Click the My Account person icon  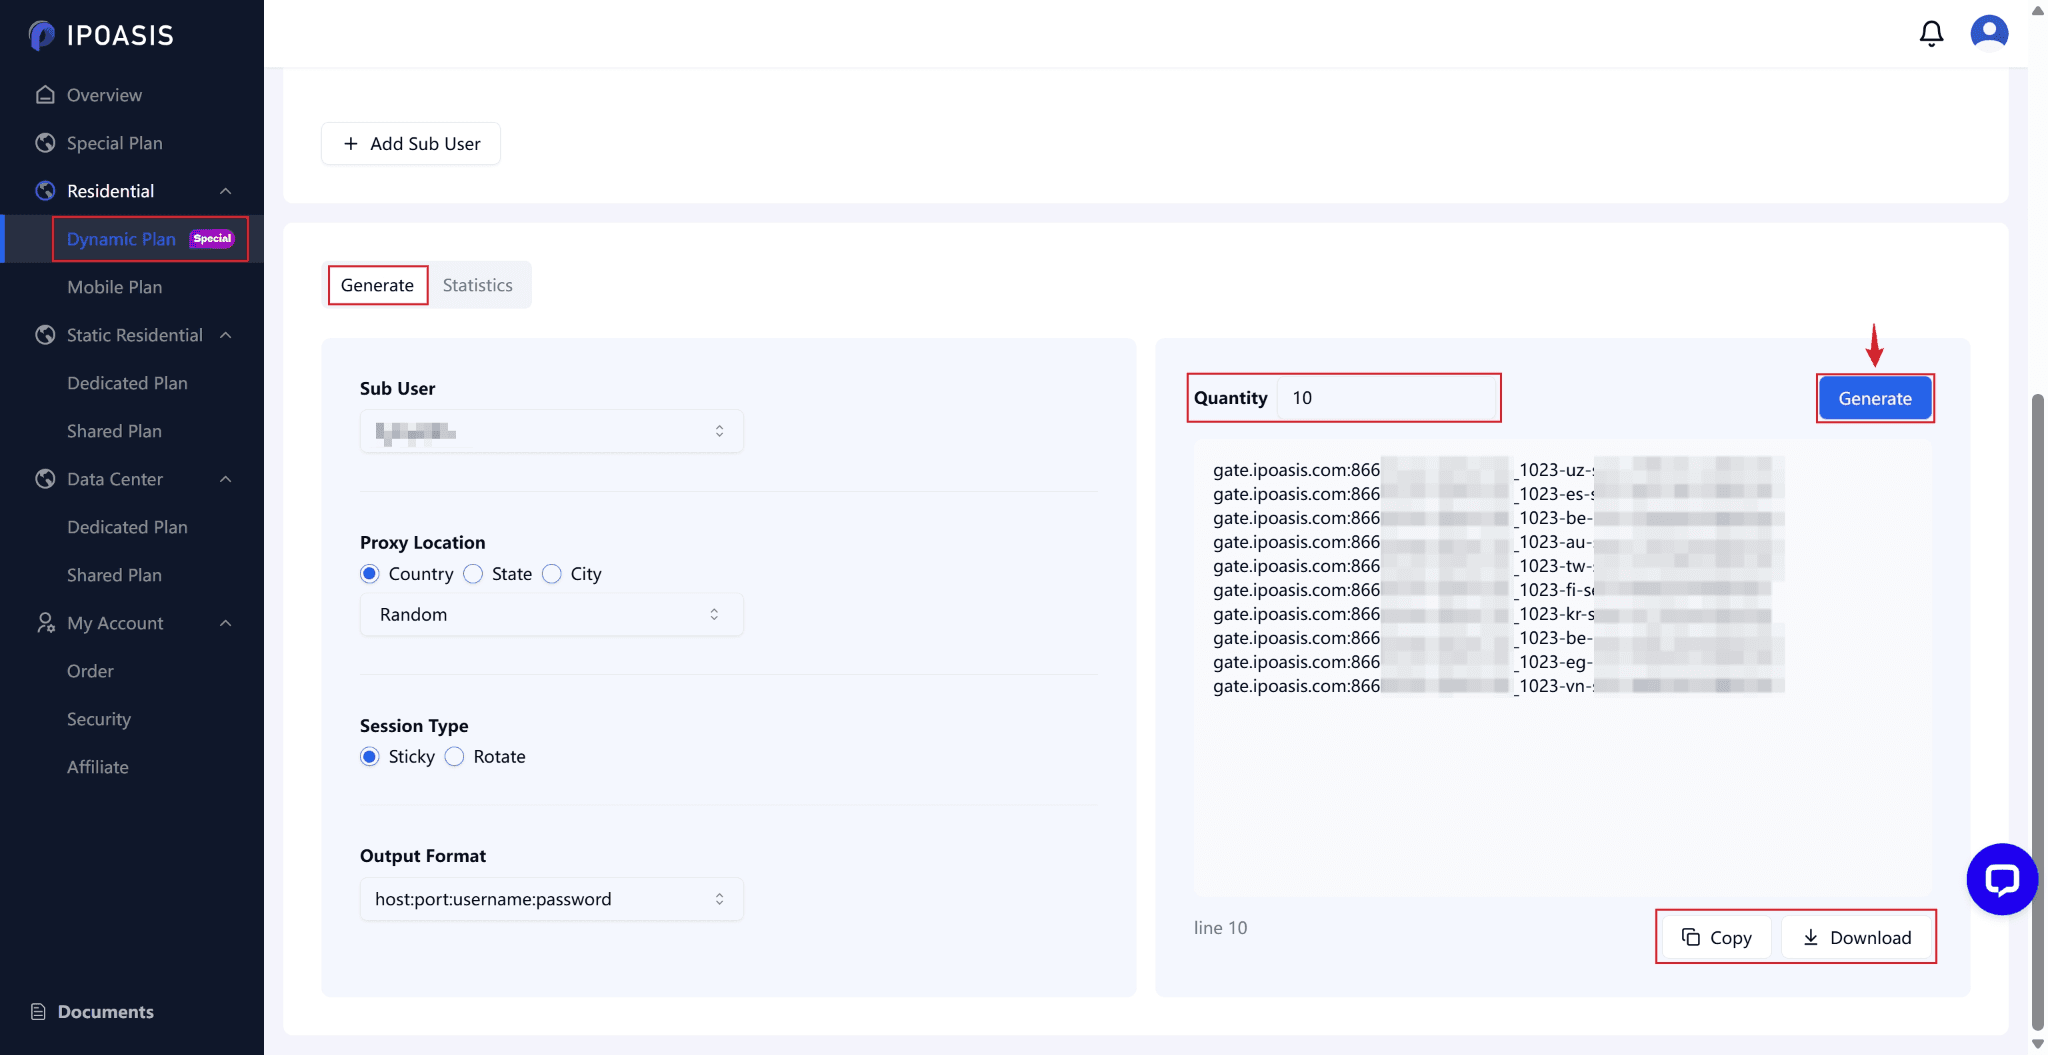45,623
